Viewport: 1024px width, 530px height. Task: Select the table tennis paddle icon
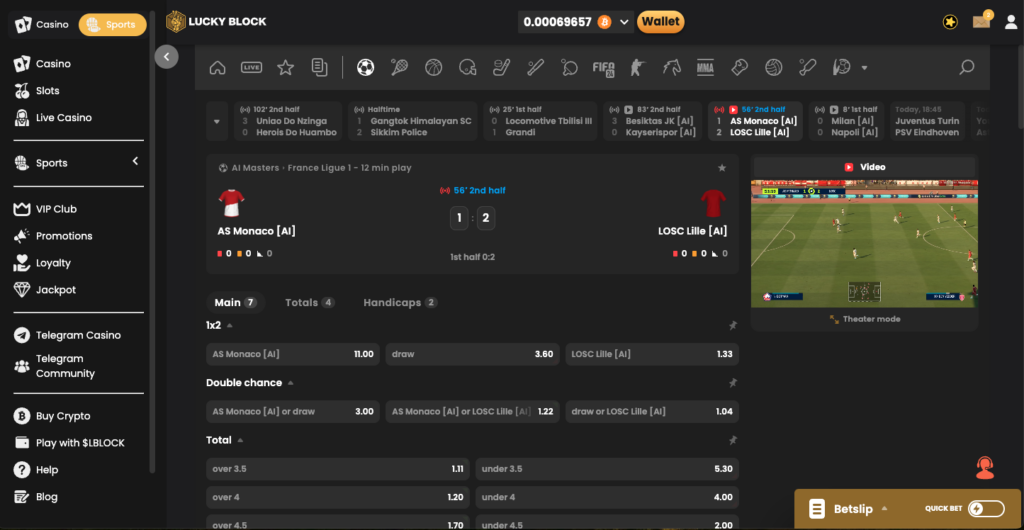pos(569,67)
